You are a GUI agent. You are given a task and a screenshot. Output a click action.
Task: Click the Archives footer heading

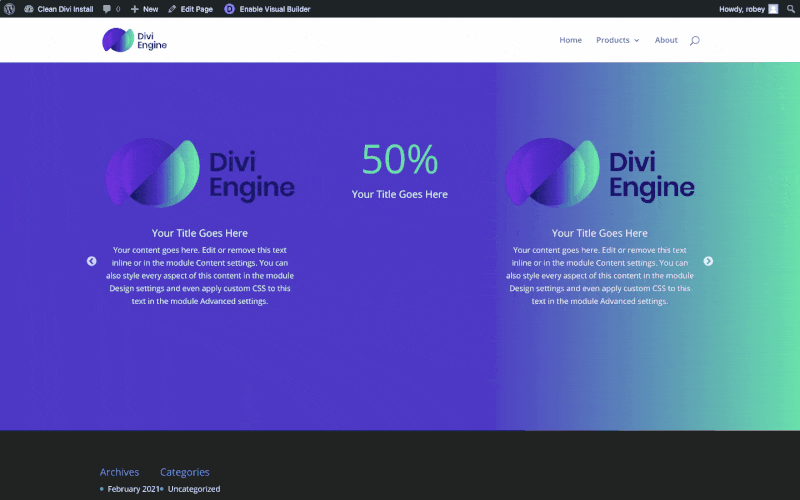(119, 472)
